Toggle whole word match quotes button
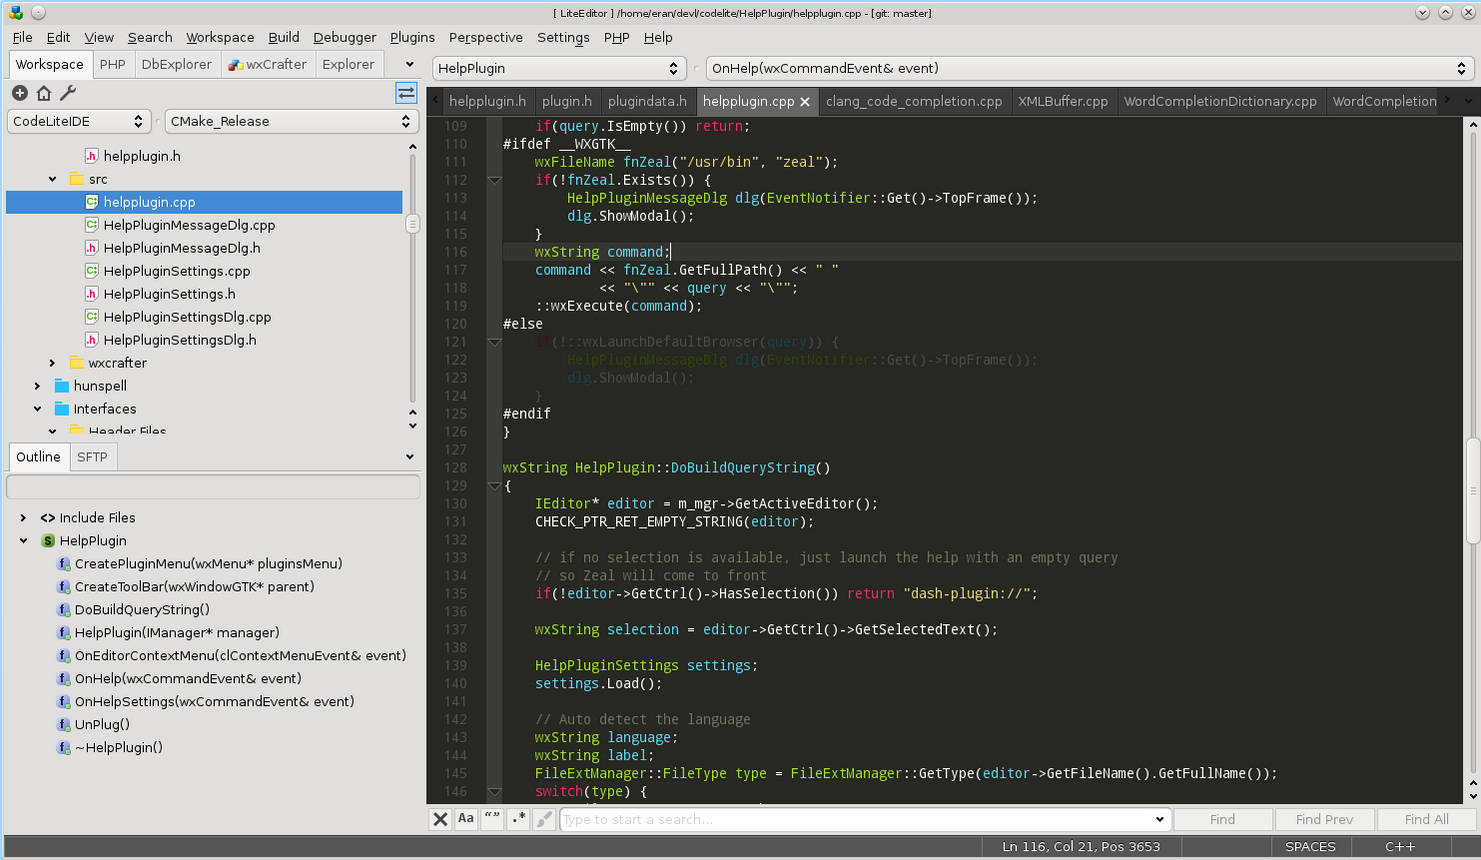This screenshot has width=1481, height=860. coord(492,819)
